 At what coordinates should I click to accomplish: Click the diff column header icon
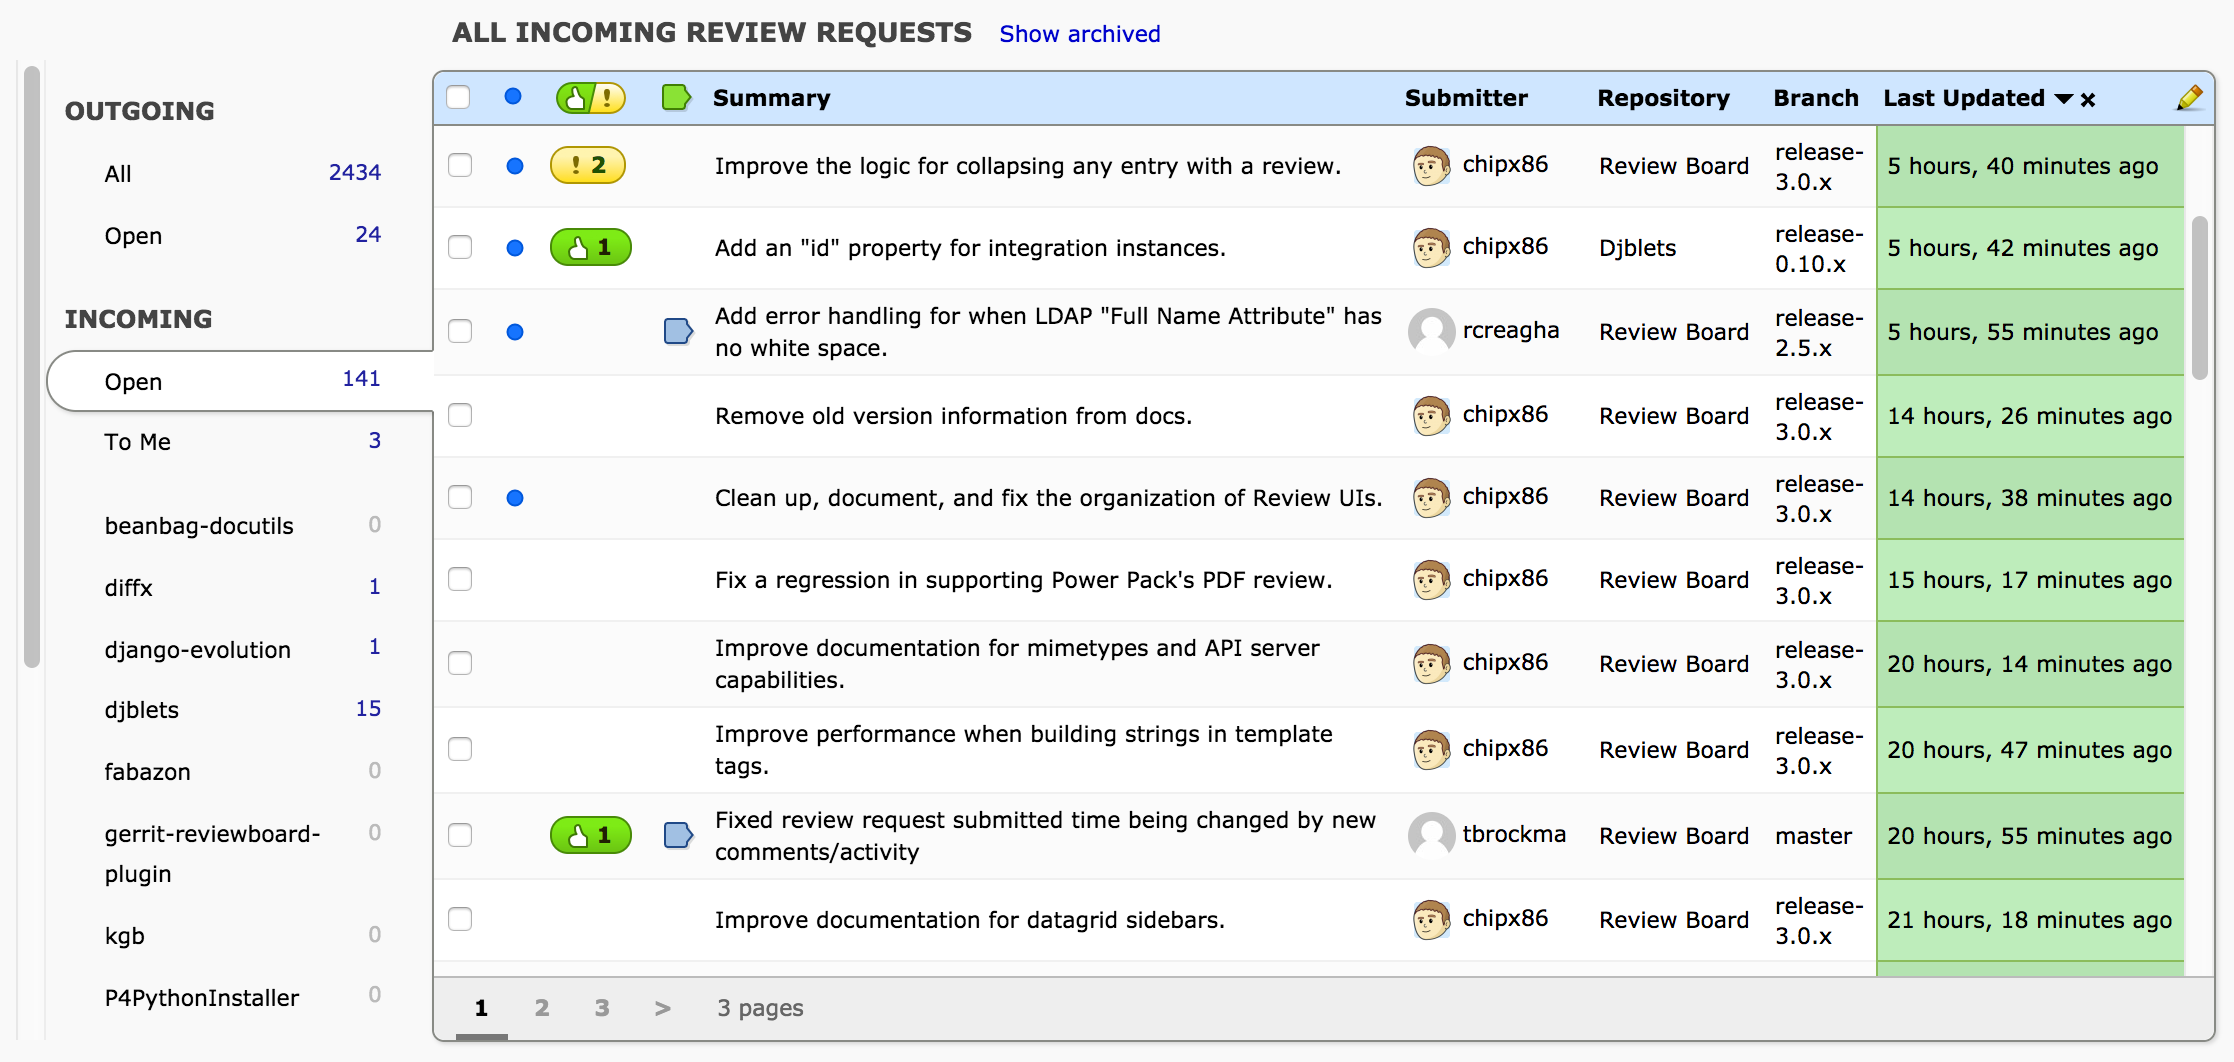(x=676, y=97)
